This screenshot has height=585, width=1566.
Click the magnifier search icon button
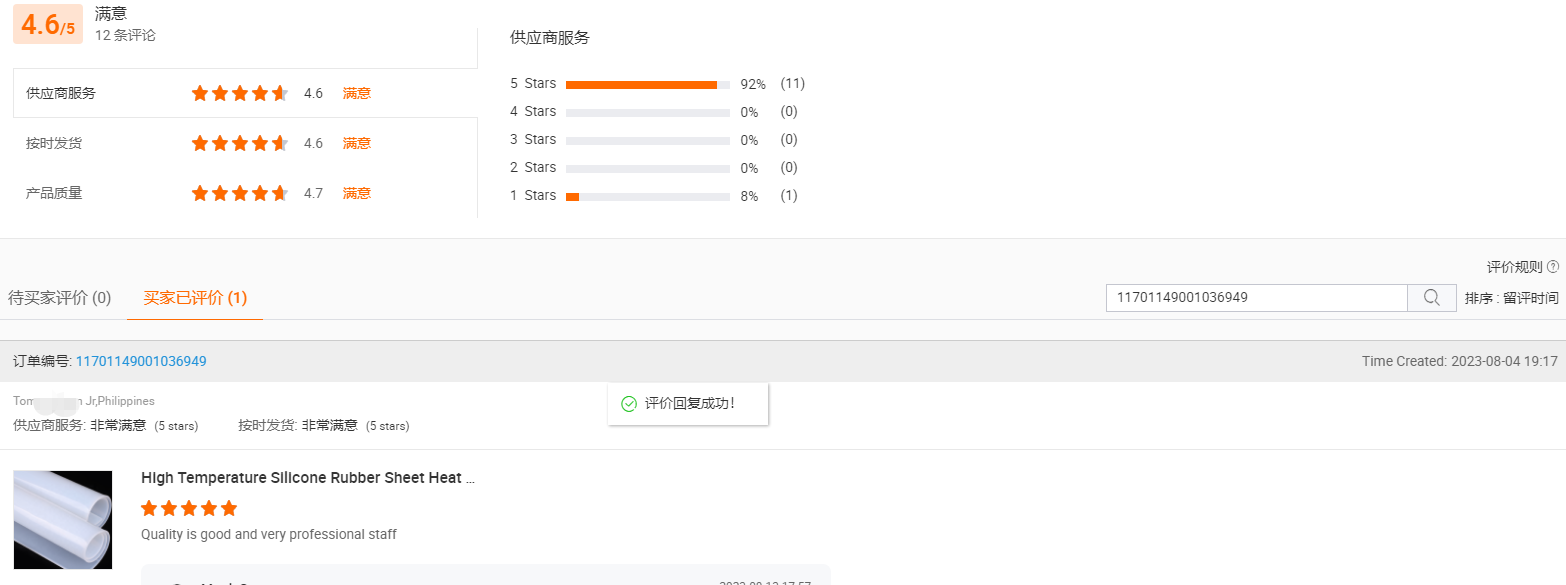click(x=1431, y=297)
